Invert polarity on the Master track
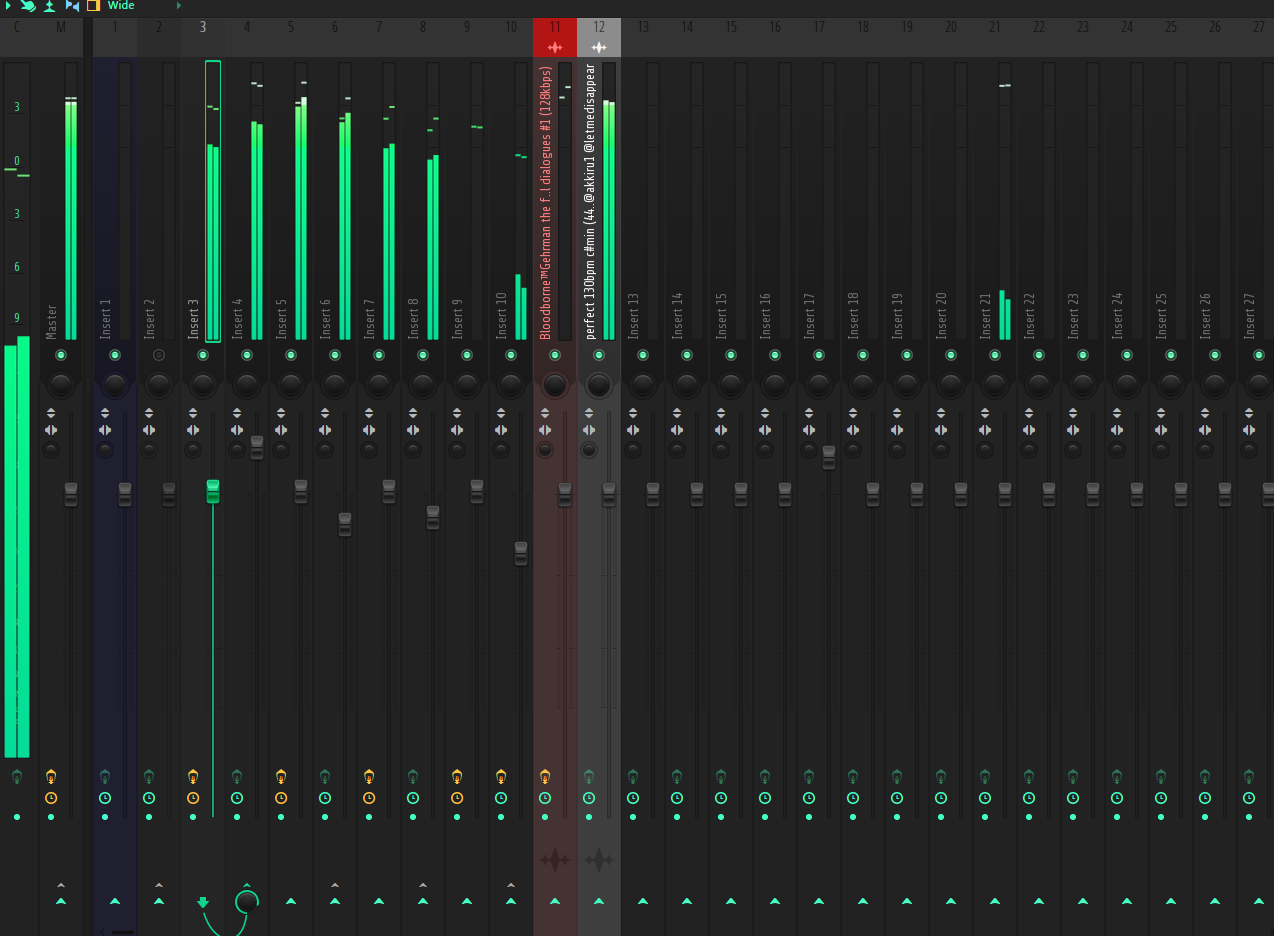The height and width of the screenshot is (936, 1274). point(51,414)
